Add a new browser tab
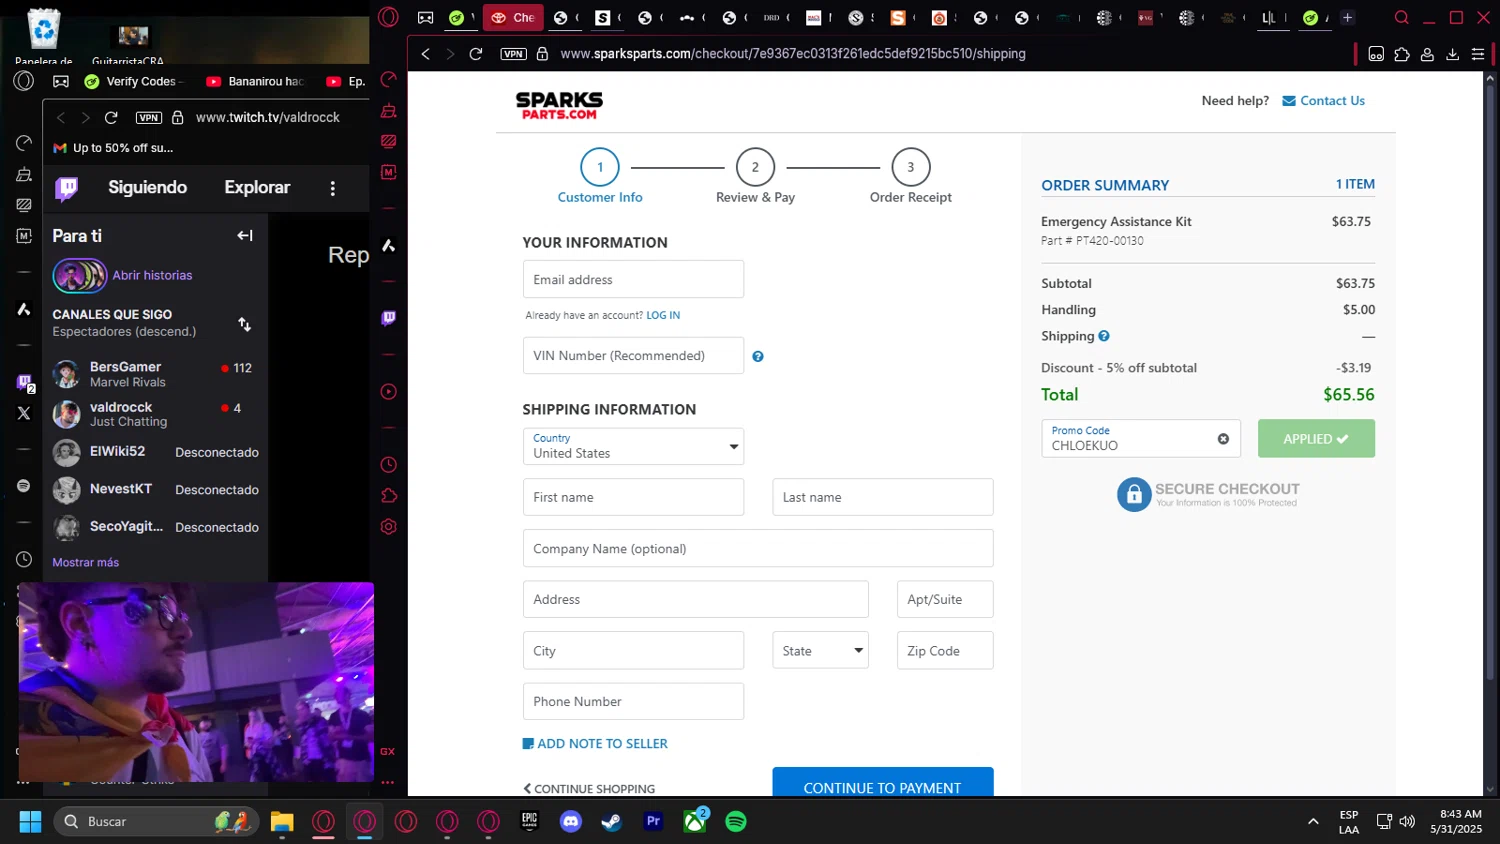 click(1347, 17)
